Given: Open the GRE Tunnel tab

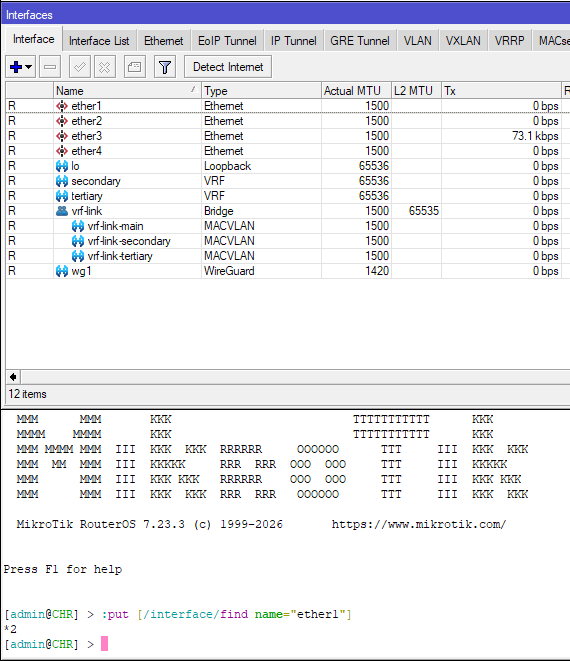Looking at the screenshot, I should pyautogui.click(x=360, y=41).
